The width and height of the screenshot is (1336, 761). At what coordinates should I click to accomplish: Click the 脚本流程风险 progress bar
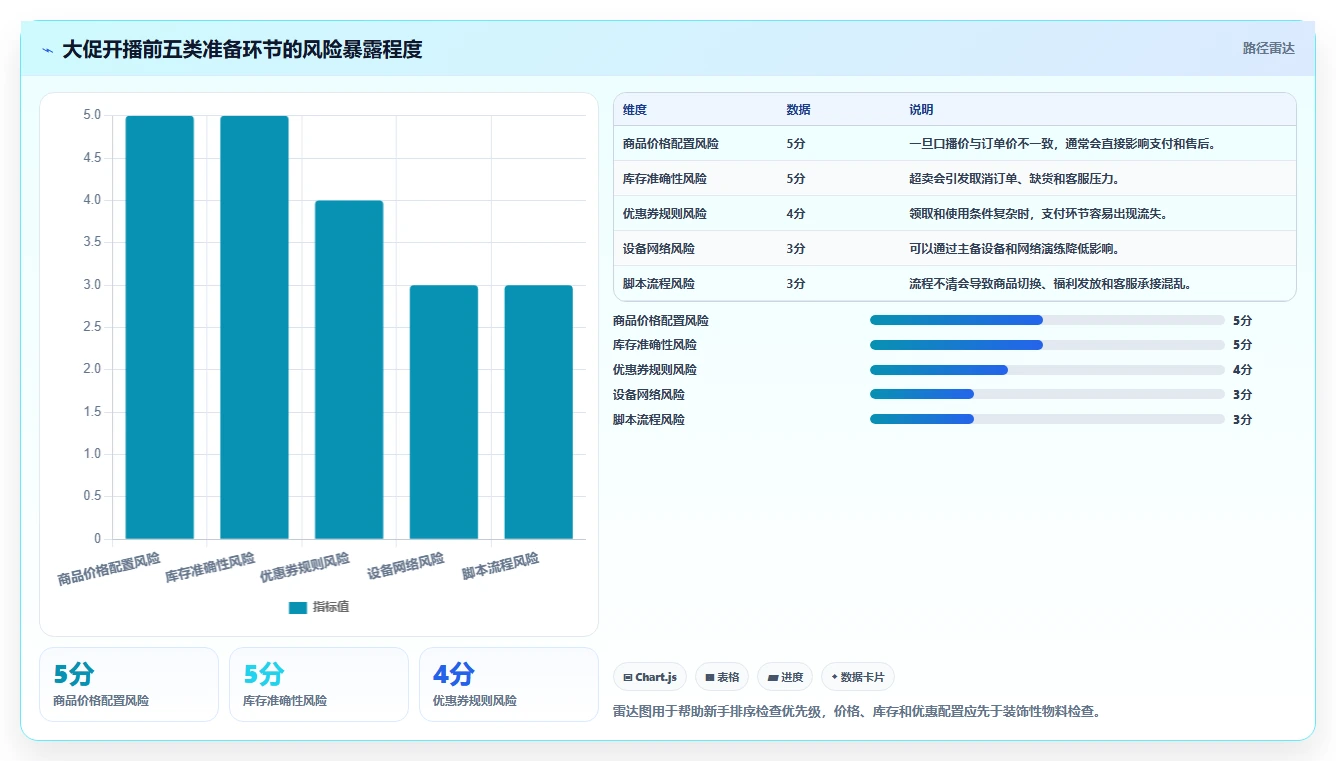click(x=1047, y=420)
